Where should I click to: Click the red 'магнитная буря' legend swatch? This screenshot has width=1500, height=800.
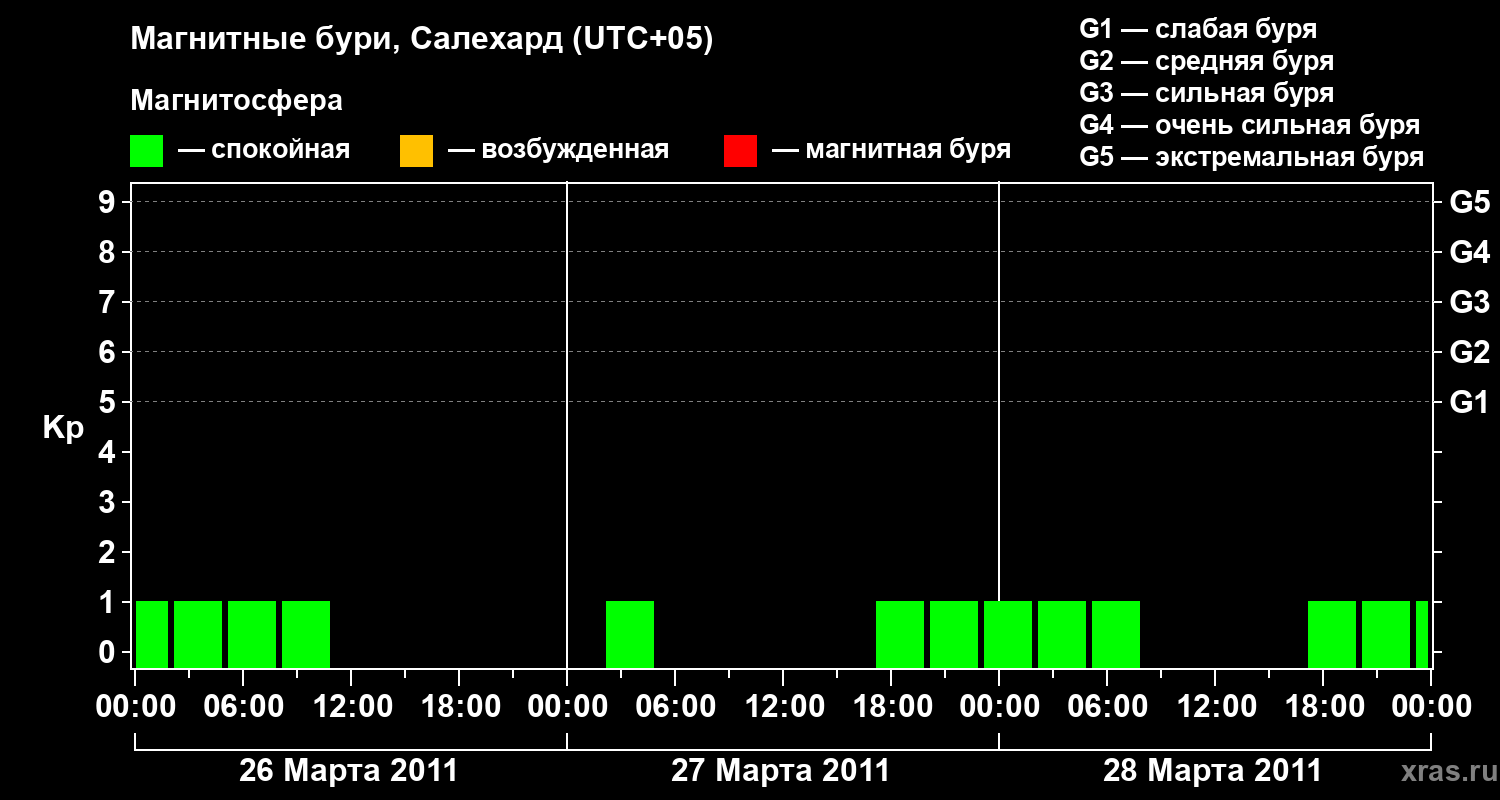740,151
